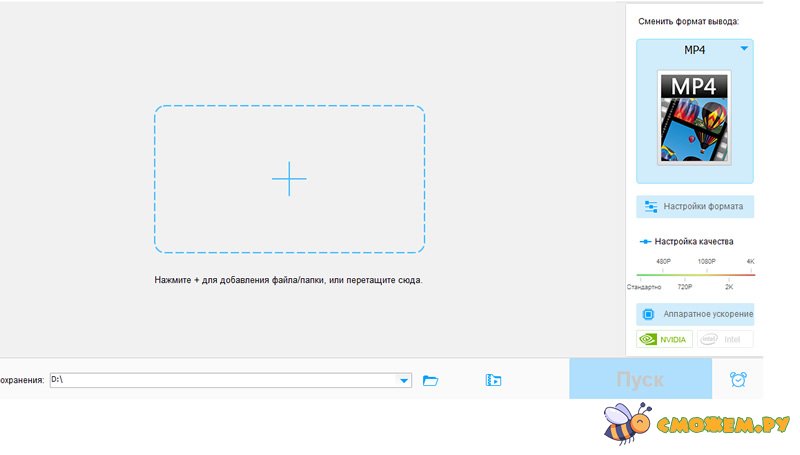Click the quality settings slider icon
The height and width of the screenshot is (455, 800).
pyautogui.click(x=646, y=242)
